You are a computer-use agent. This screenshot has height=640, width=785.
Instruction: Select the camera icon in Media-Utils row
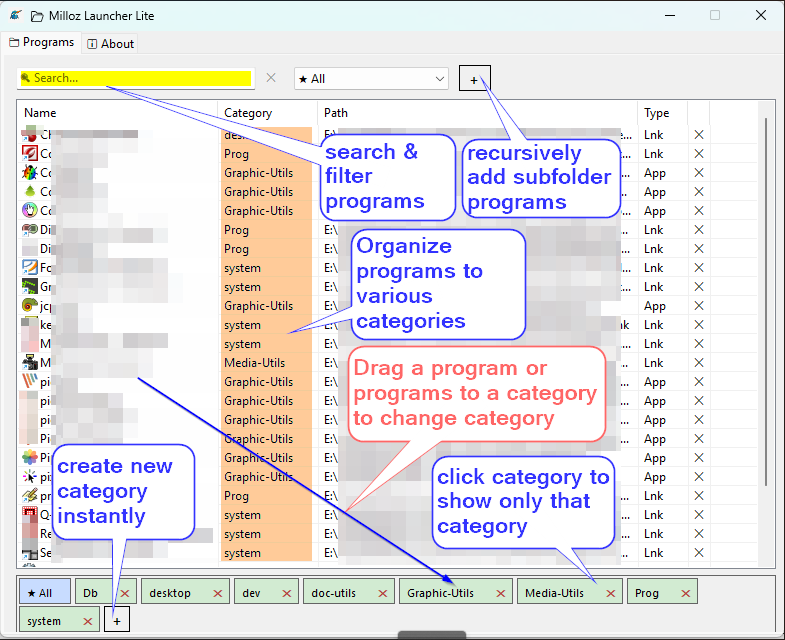[30, 362]
